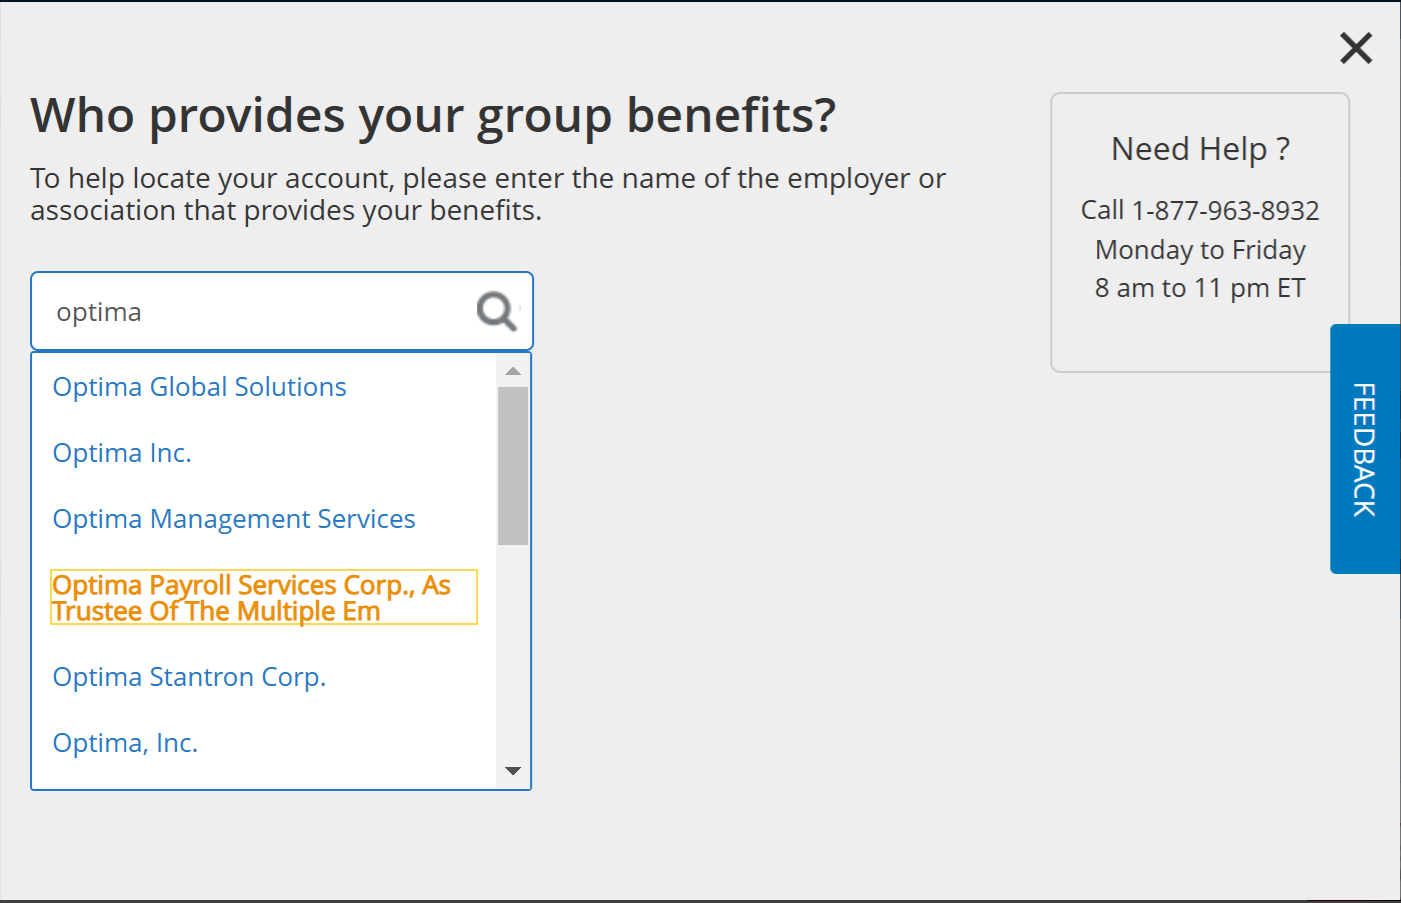Close the group benefits dialog
Screen dimensions: 1401x903
[x=1355, y=48]
